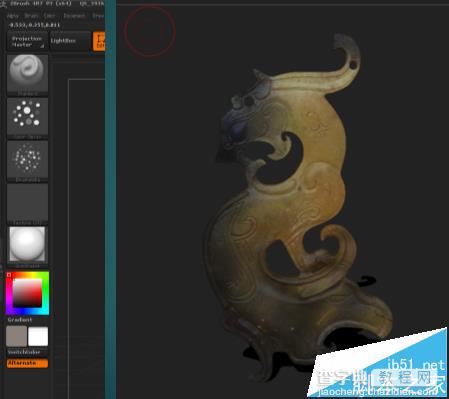Pick a color in the color picker square
Viewport: 449px width, 399px height.
click(x=27, y=293)
